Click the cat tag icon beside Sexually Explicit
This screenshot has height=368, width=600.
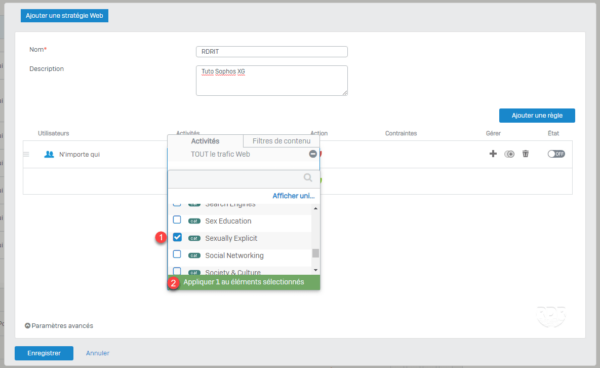point(194,238)
